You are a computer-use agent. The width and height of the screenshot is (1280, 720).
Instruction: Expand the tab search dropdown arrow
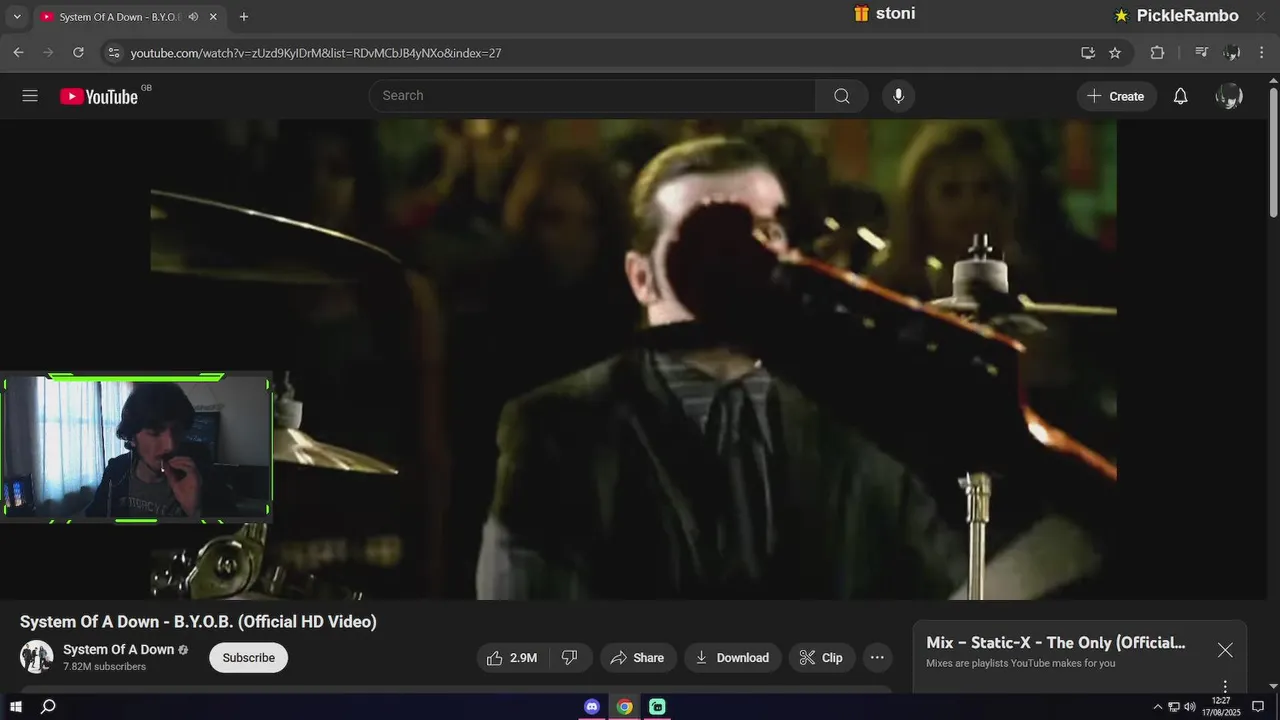pos(17,17)
